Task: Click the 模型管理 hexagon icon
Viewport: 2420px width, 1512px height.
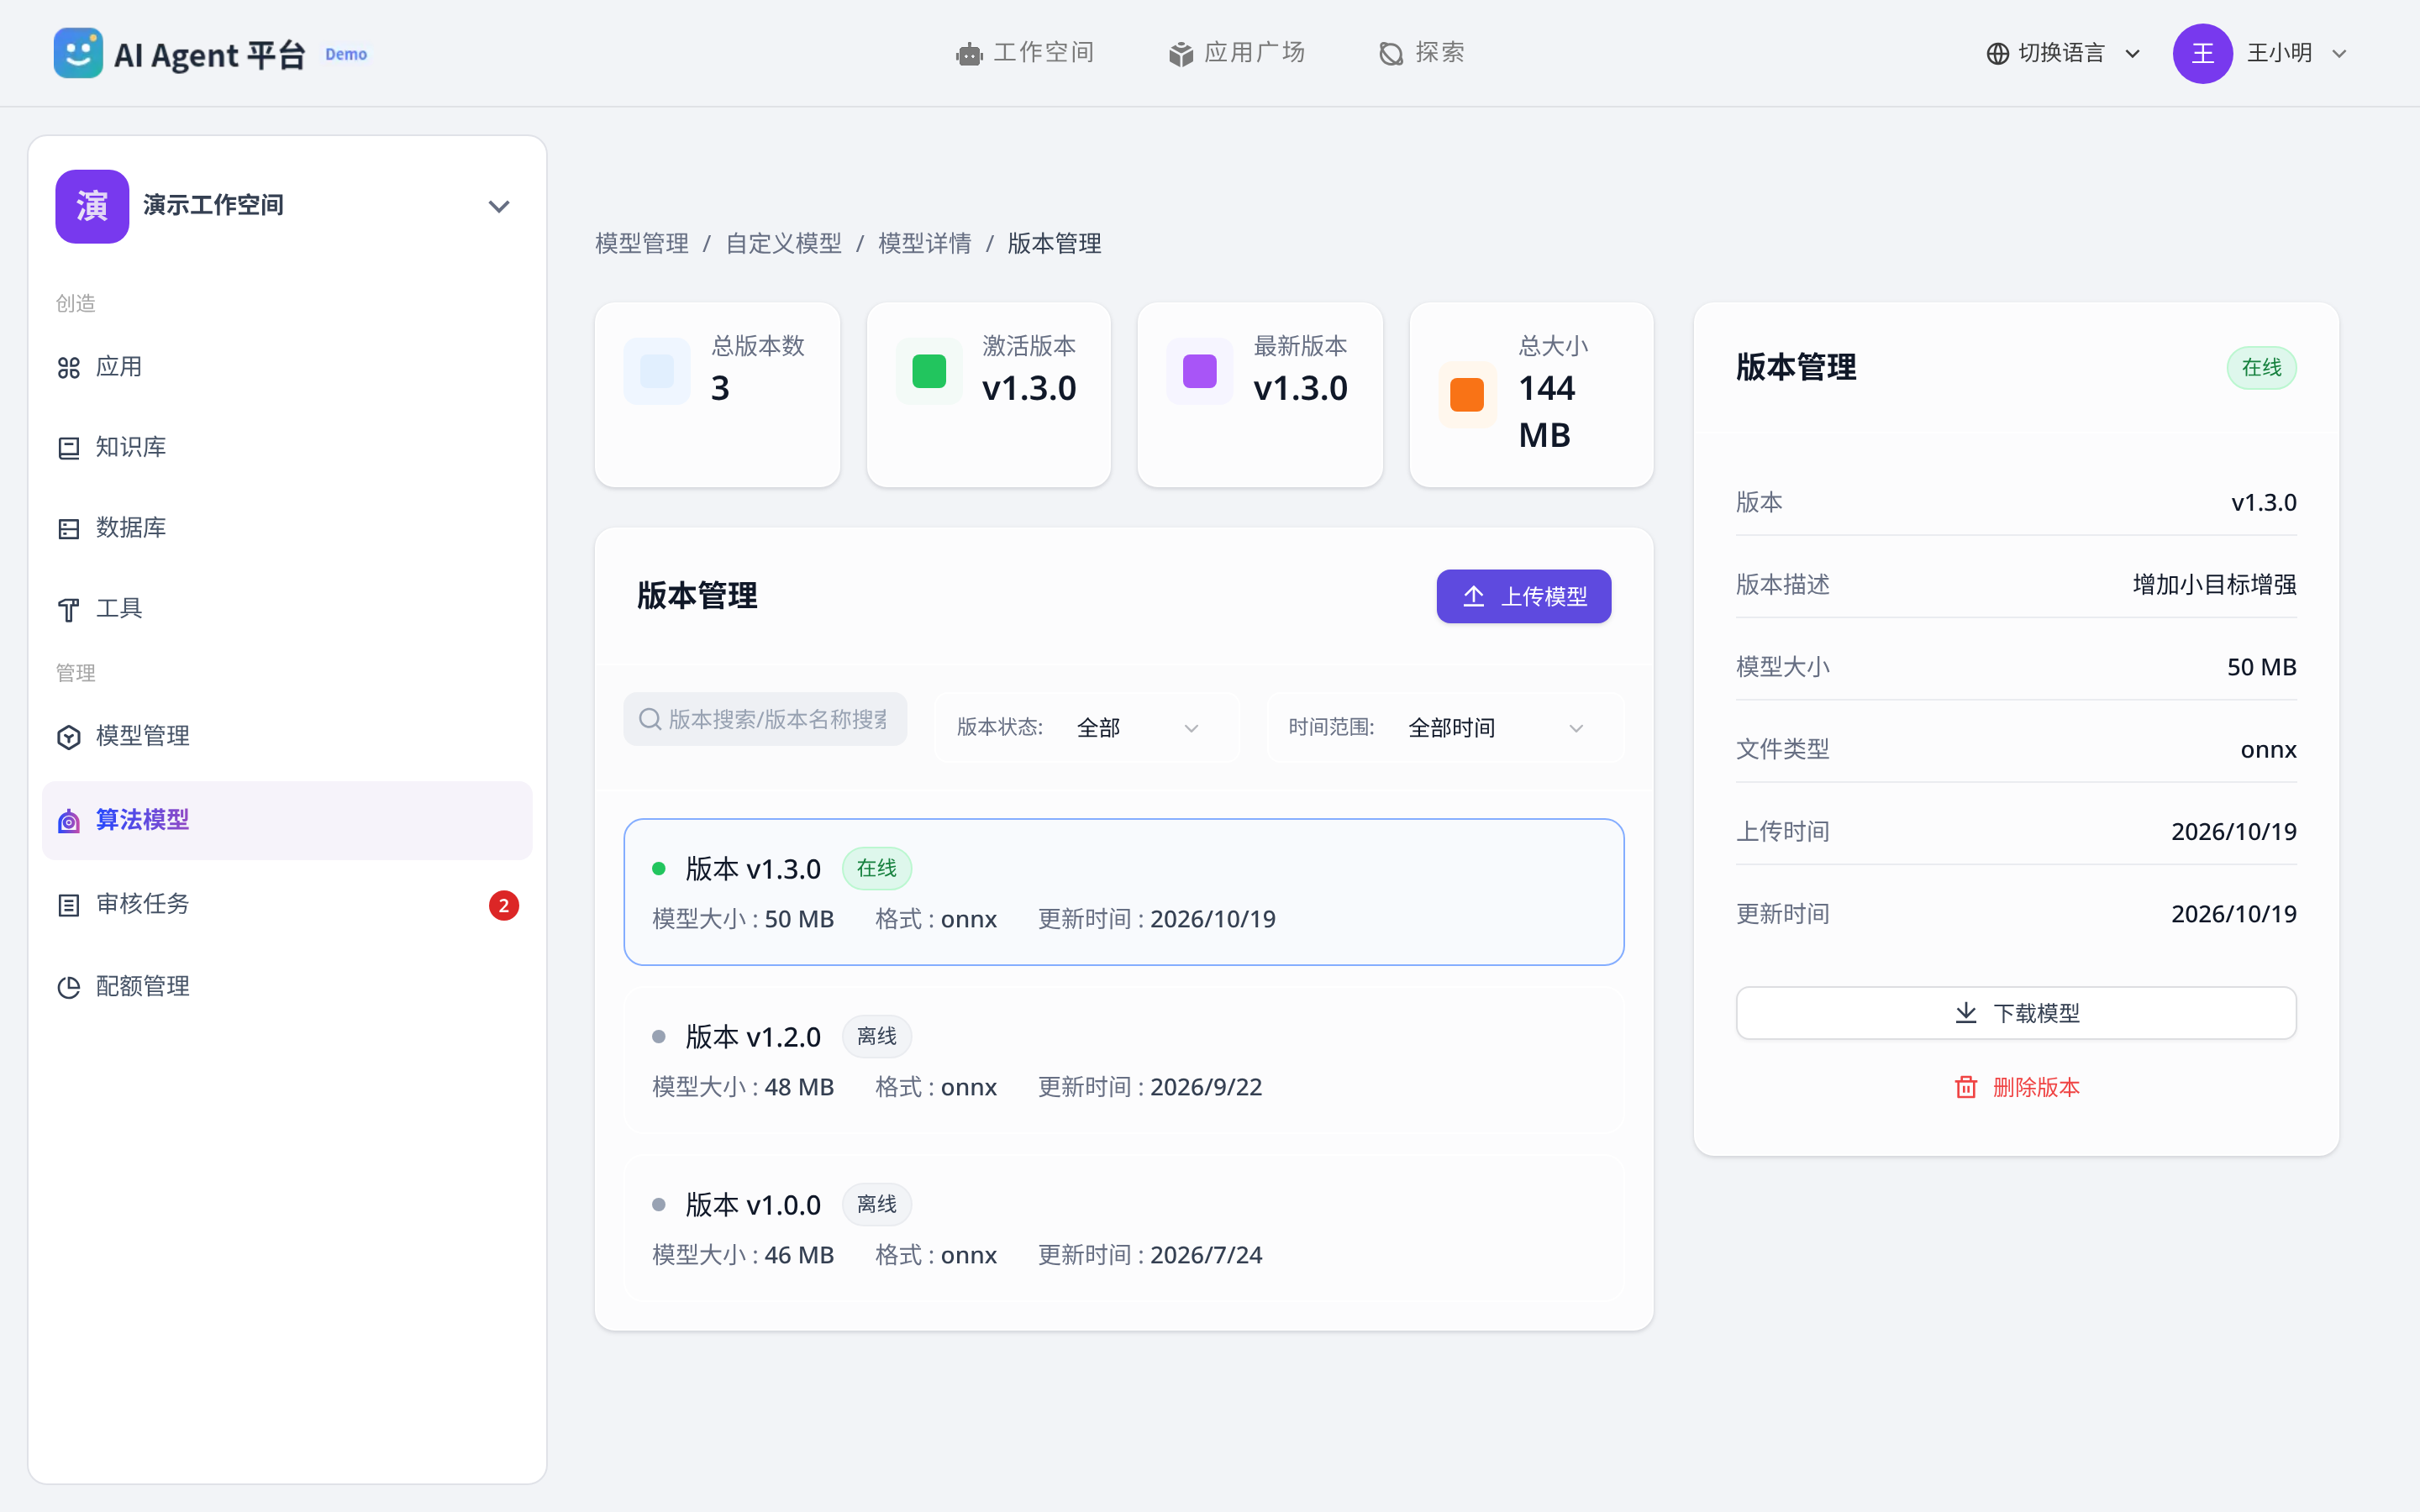Action: [x=69, y=737]
